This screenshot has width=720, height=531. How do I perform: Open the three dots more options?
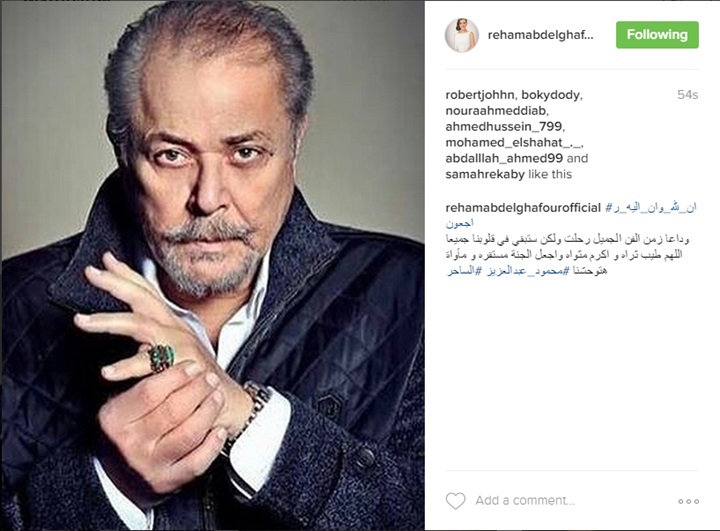tap(689, 502)
